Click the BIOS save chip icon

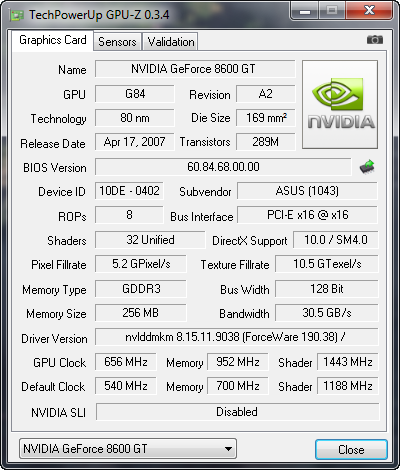(367, 167)
